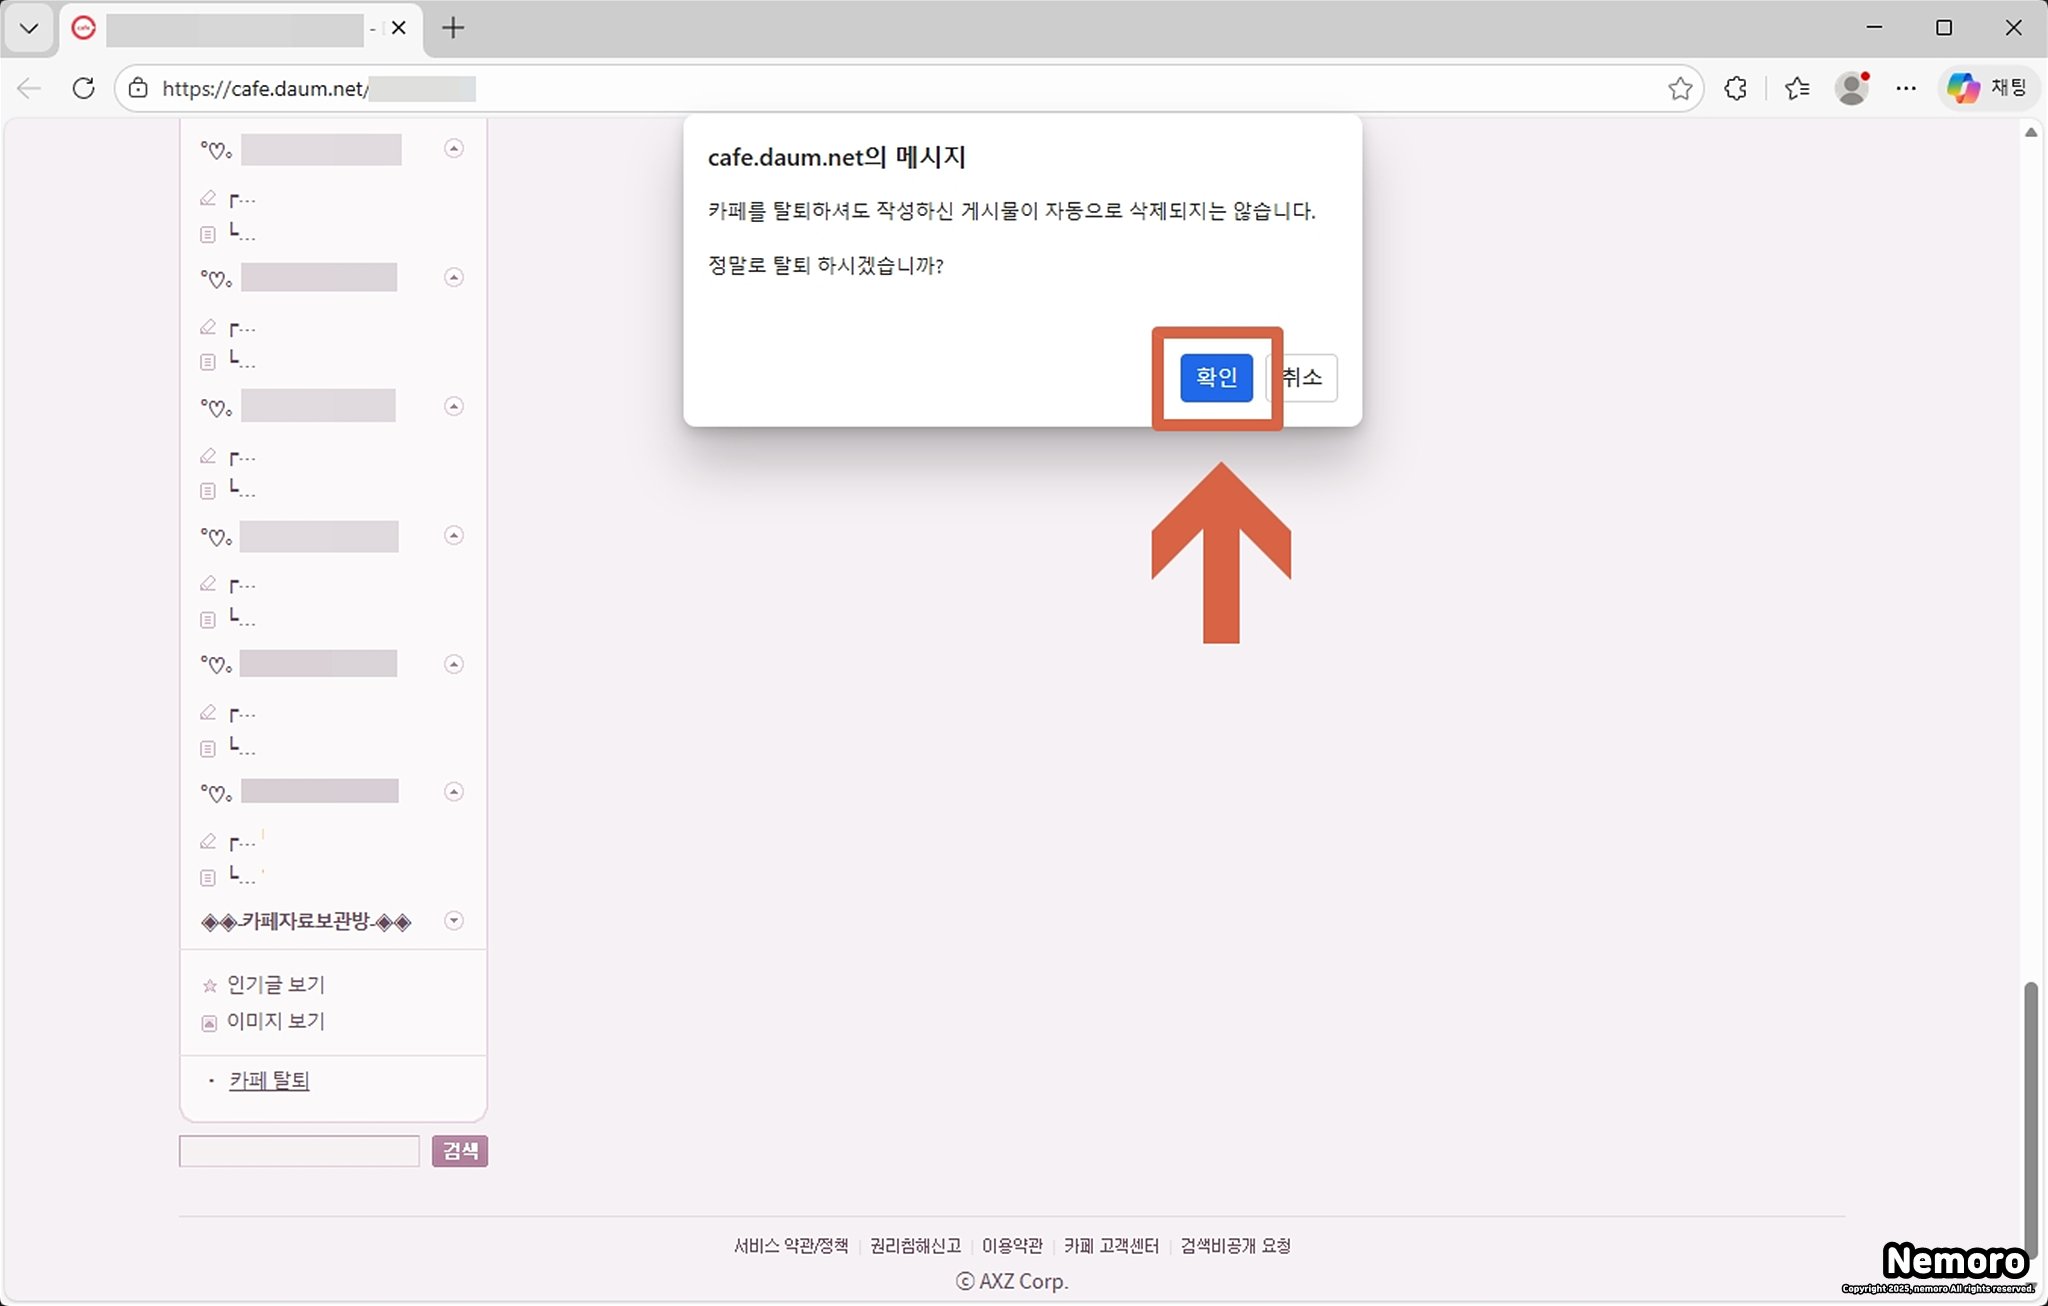Image resolution: width=2048 pixels, height=1306 pixels.
Task: Open 이미지 보기 in sidebar
Action: (275, 1021)
